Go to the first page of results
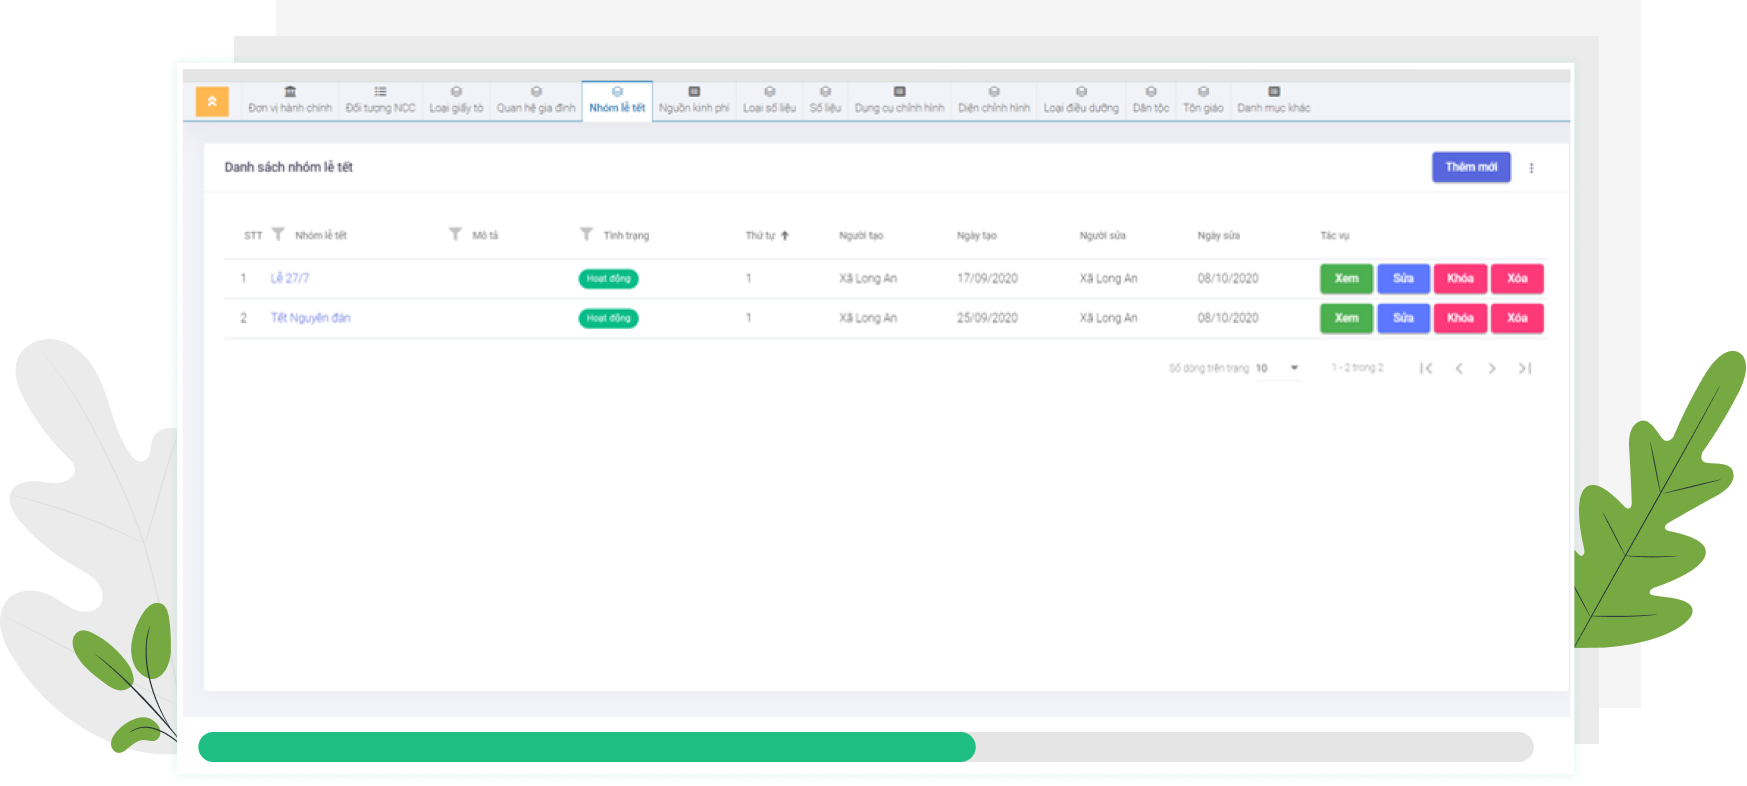Image resolution: width=1747 pixels, height=786 pixels. coord(1426,368)
